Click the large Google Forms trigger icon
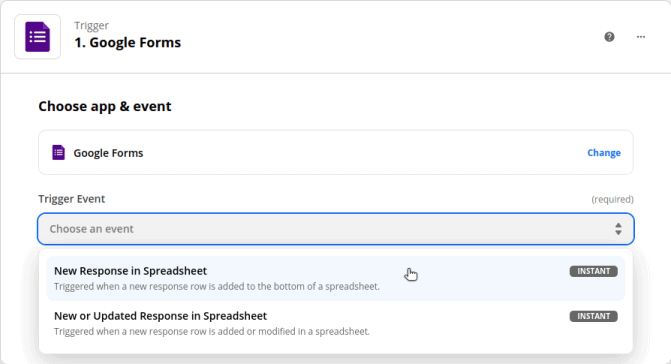This screenshot has width=671, height=364. coord(38,37)
